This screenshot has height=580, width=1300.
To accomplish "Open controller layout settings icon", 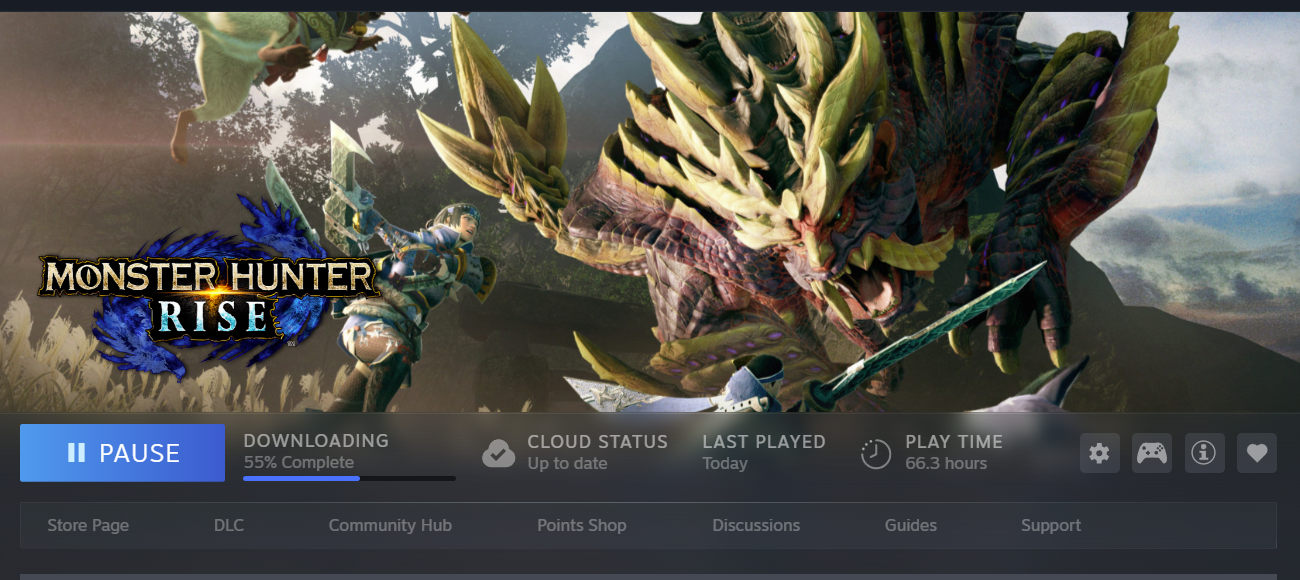I will tap(1151, 453).
